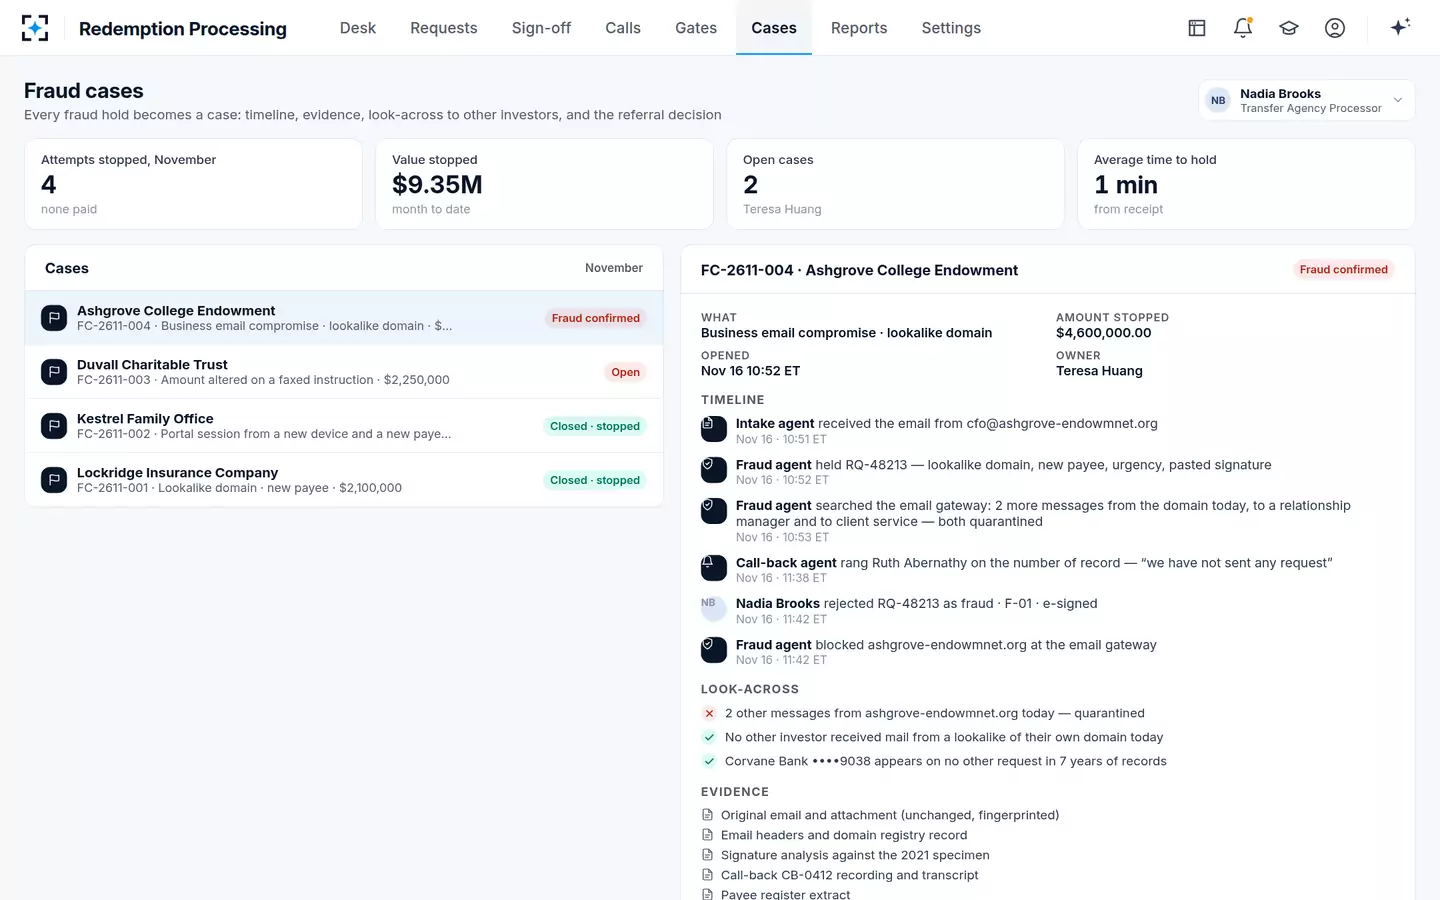Viewport: 1440px width, 900px height.
Task: Go to the Sign-off tab
Action: click(541, 28)
